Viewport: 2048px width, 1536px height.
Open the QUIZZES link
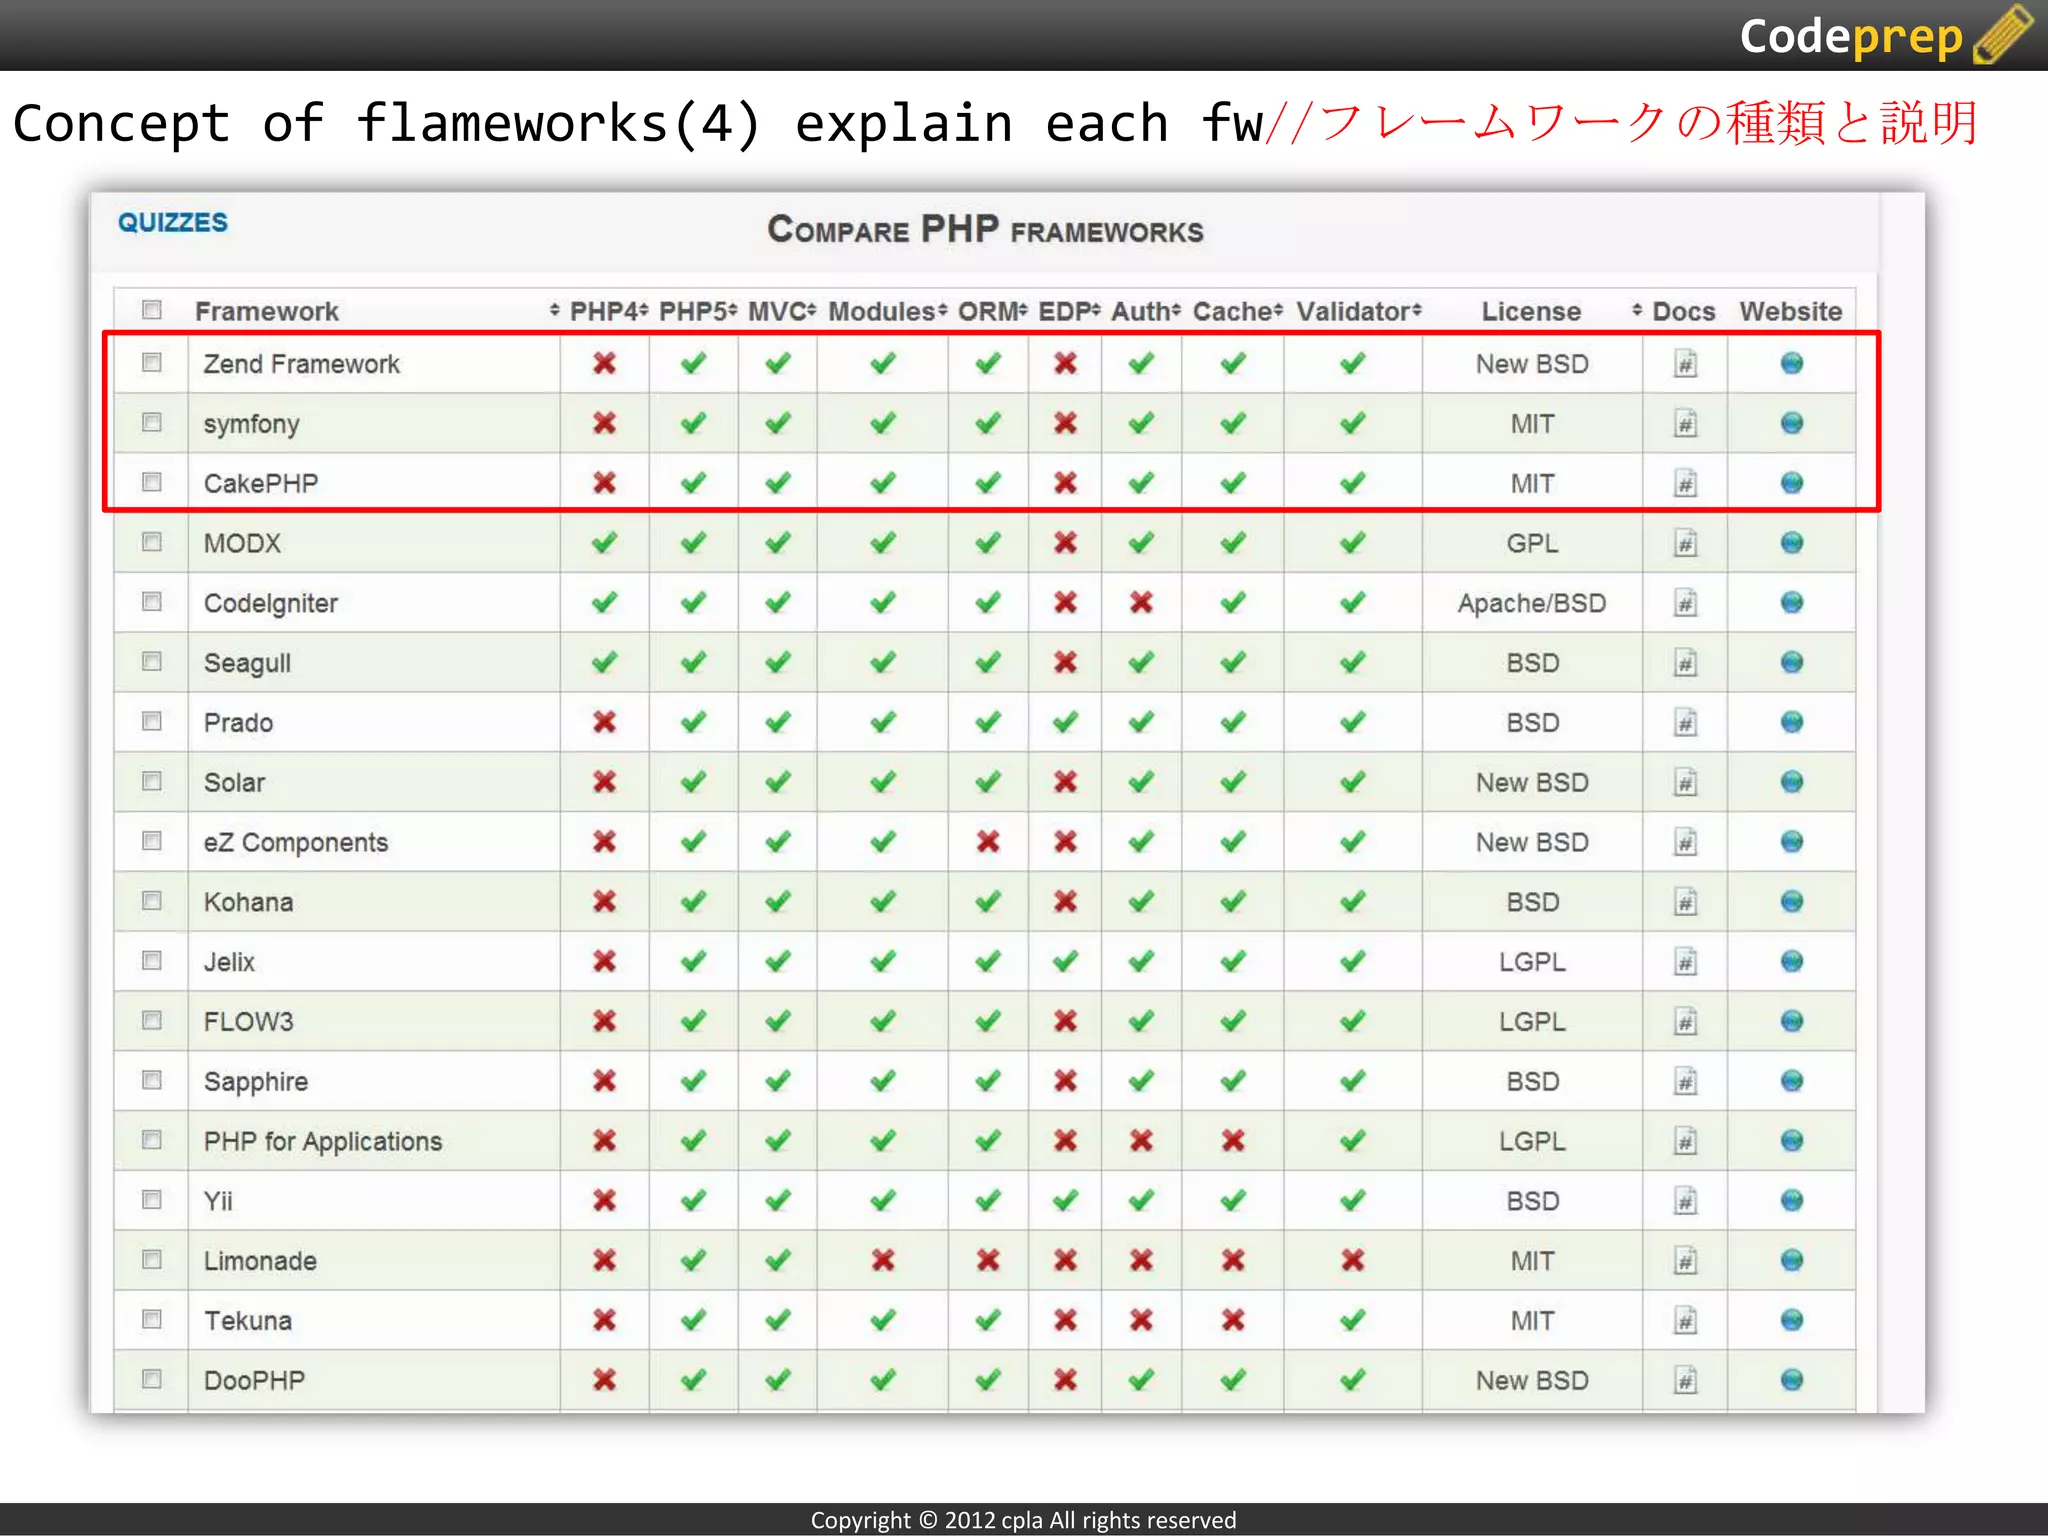[x=173, y=222]
